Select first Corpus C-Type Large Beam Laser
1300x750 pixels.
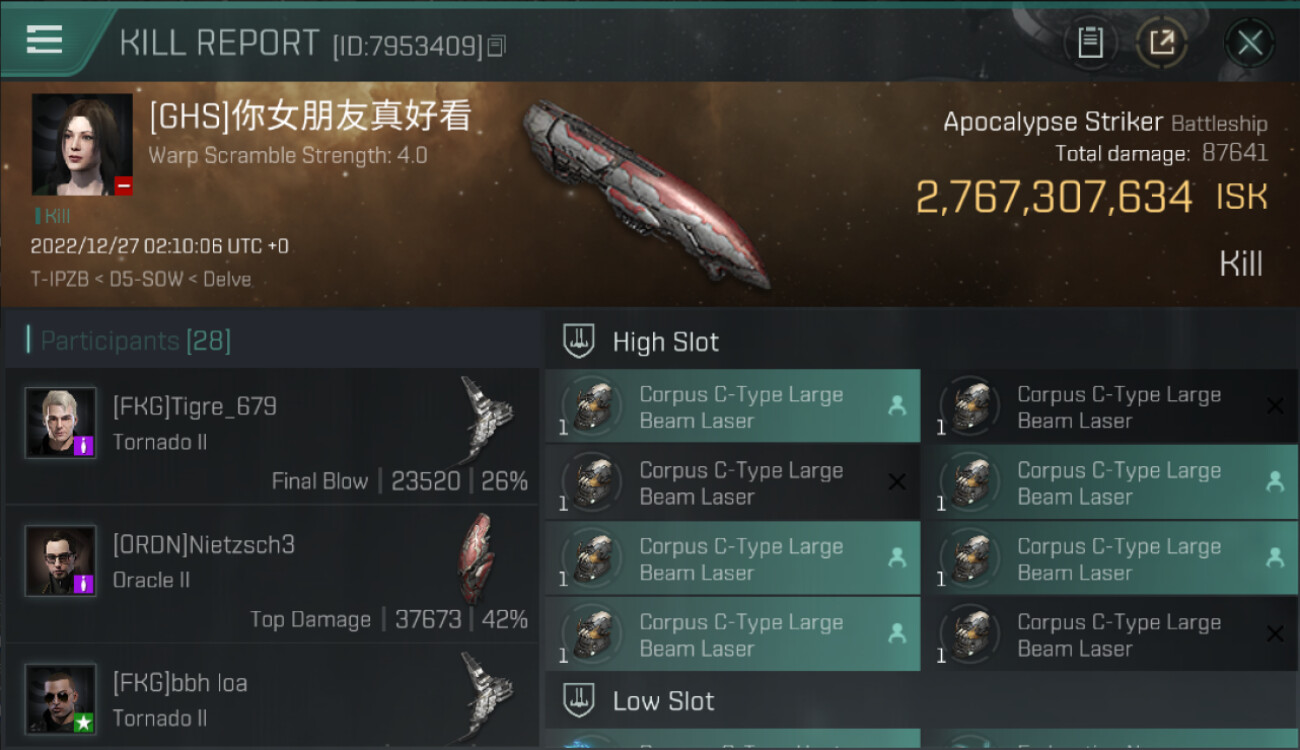[x=733, y=407]
